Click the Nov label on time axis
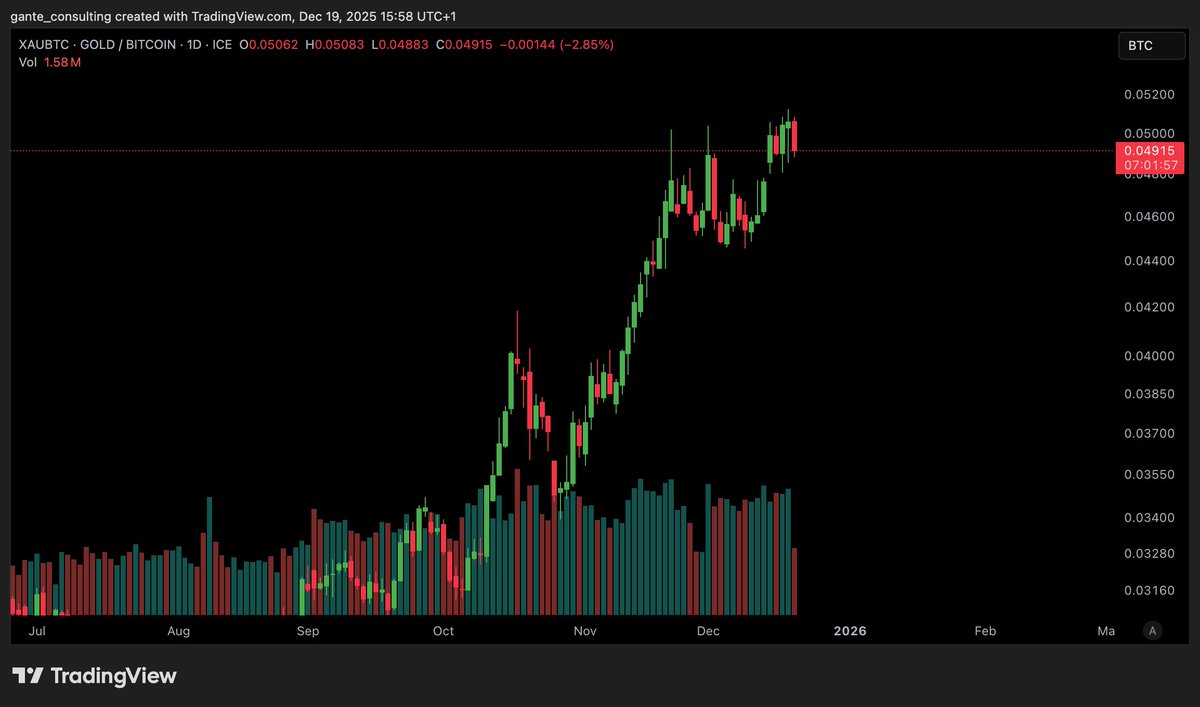This screenshot has height=707, width=1200. point(586,631)
